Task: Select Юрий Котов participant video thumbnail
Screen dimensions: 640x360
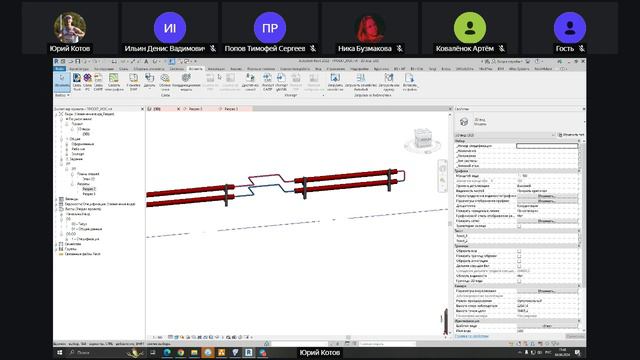Action: pos(70,28)
